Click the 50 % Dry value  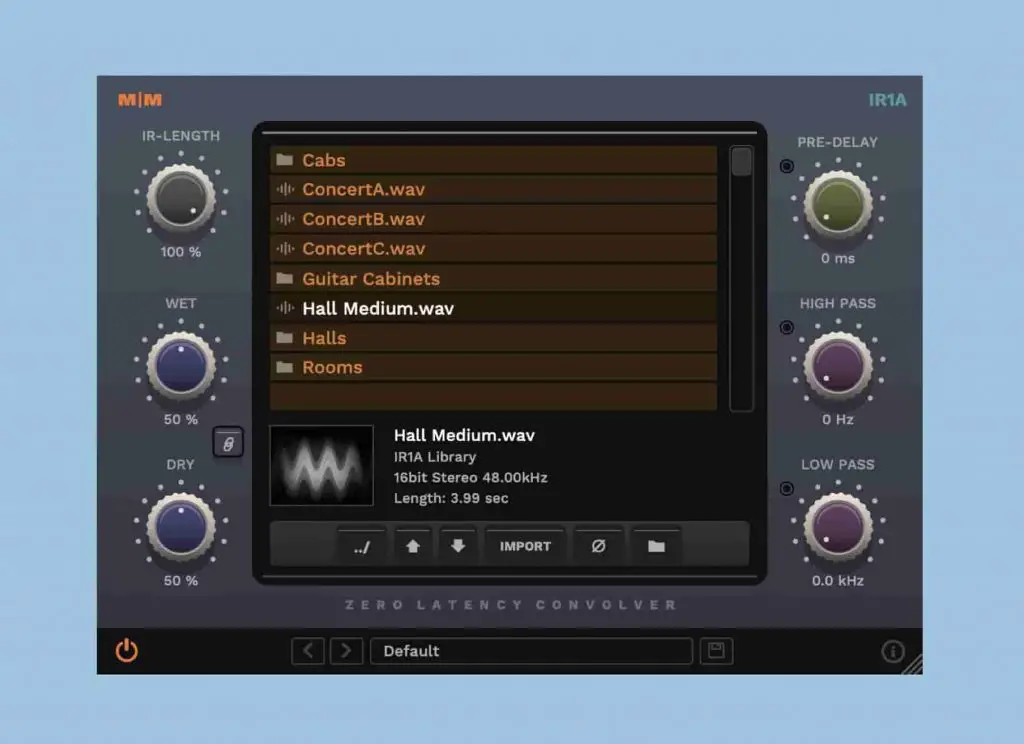(x=181, y=581)
